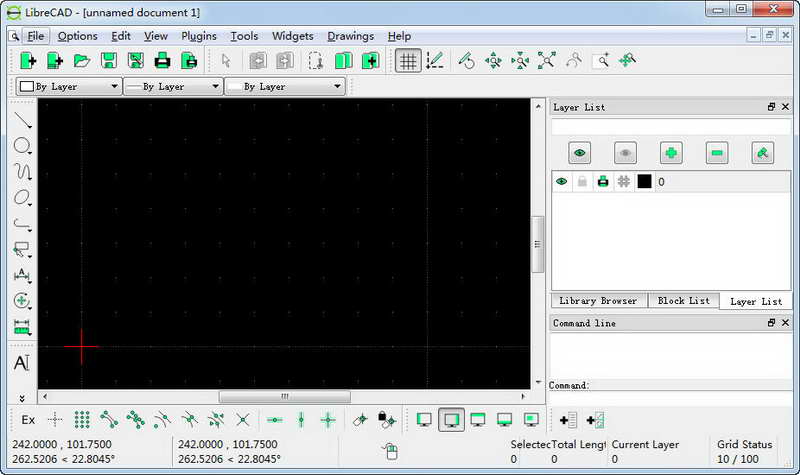800x475 pixels.
Task: Click layer 0 black color swatch
Action: (x=644, y=182)
